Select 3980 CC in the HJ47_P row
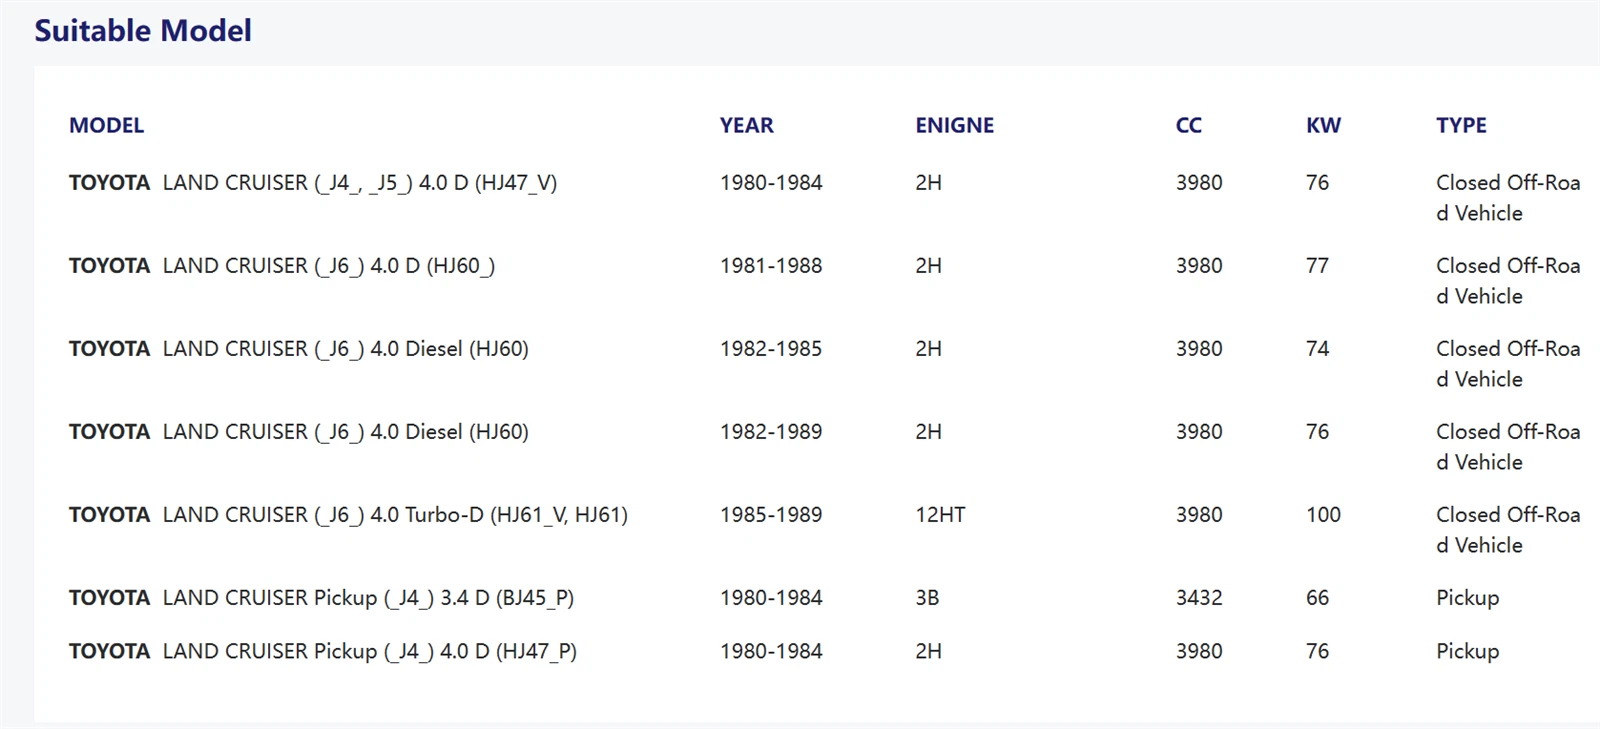Viewport: 1600px width, 729px height. pyautogui.click(x=1199, y=651)
